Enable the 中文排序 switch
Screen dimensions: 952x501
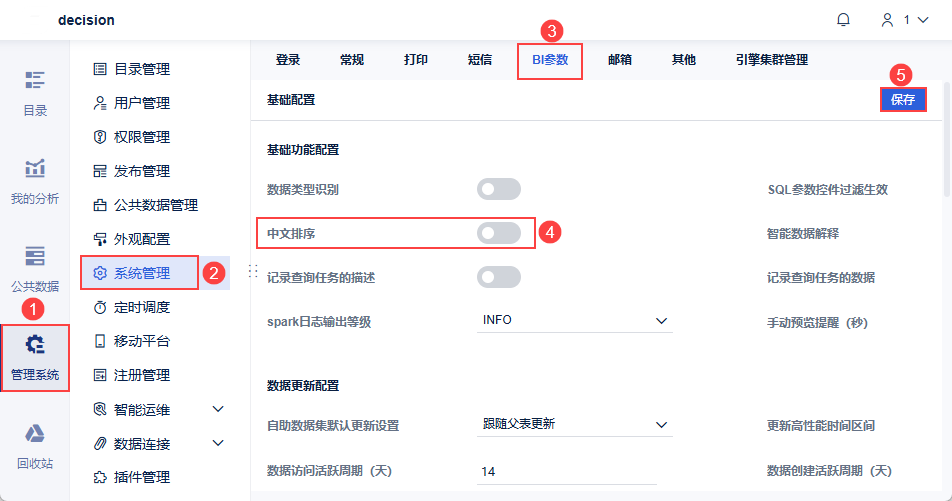(499, 233)
